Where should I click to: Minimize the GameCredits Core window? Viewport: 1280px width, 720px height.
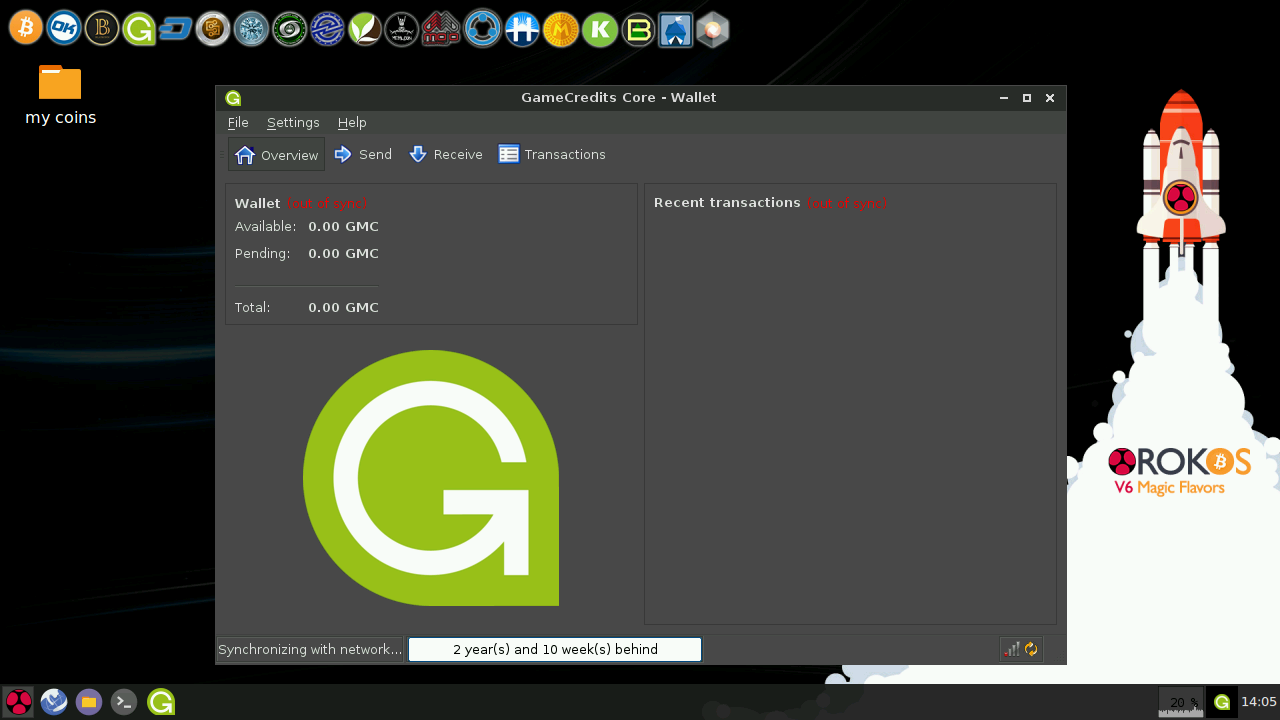tap(1004, 98)
